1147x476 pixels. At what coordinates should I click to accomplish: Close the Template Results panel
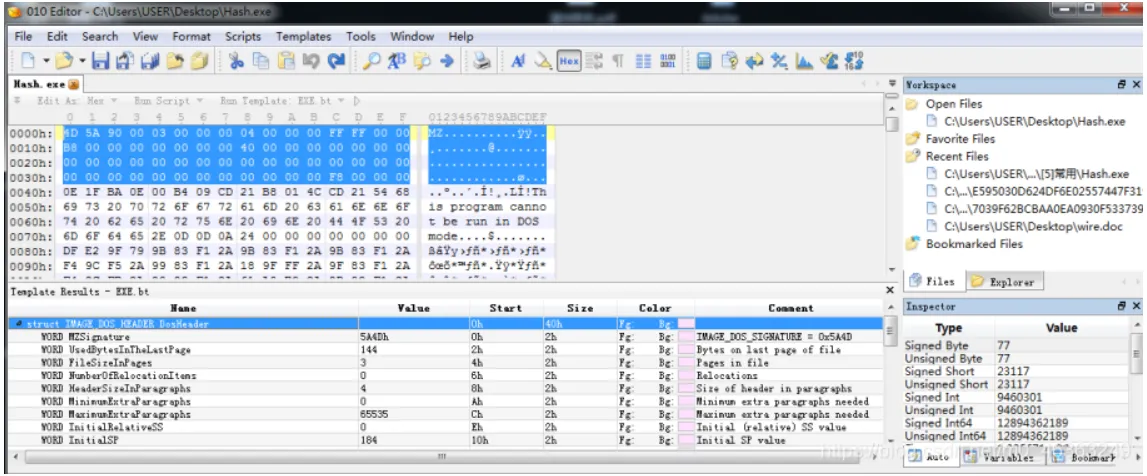point(890,290)
